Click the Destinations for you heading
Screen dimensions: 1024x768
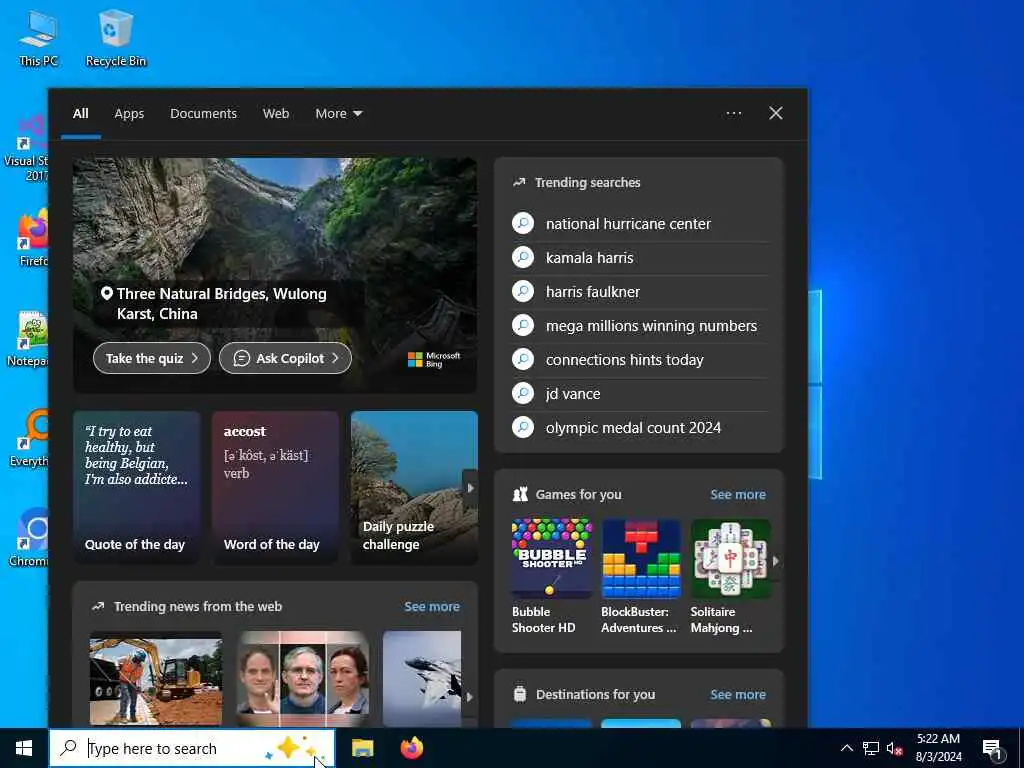point(596,695)
